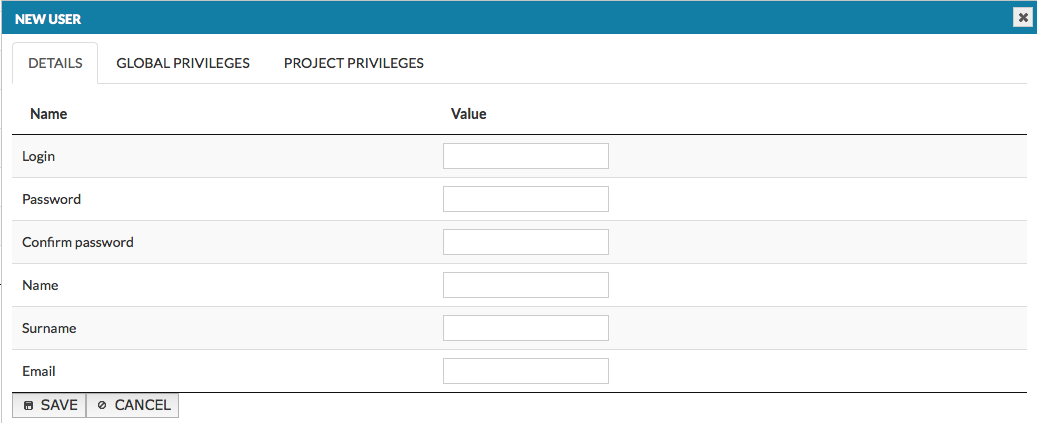Click the Confirm password row label
Viewport: 1037px width, 423px height.
[x=77, y=242]
